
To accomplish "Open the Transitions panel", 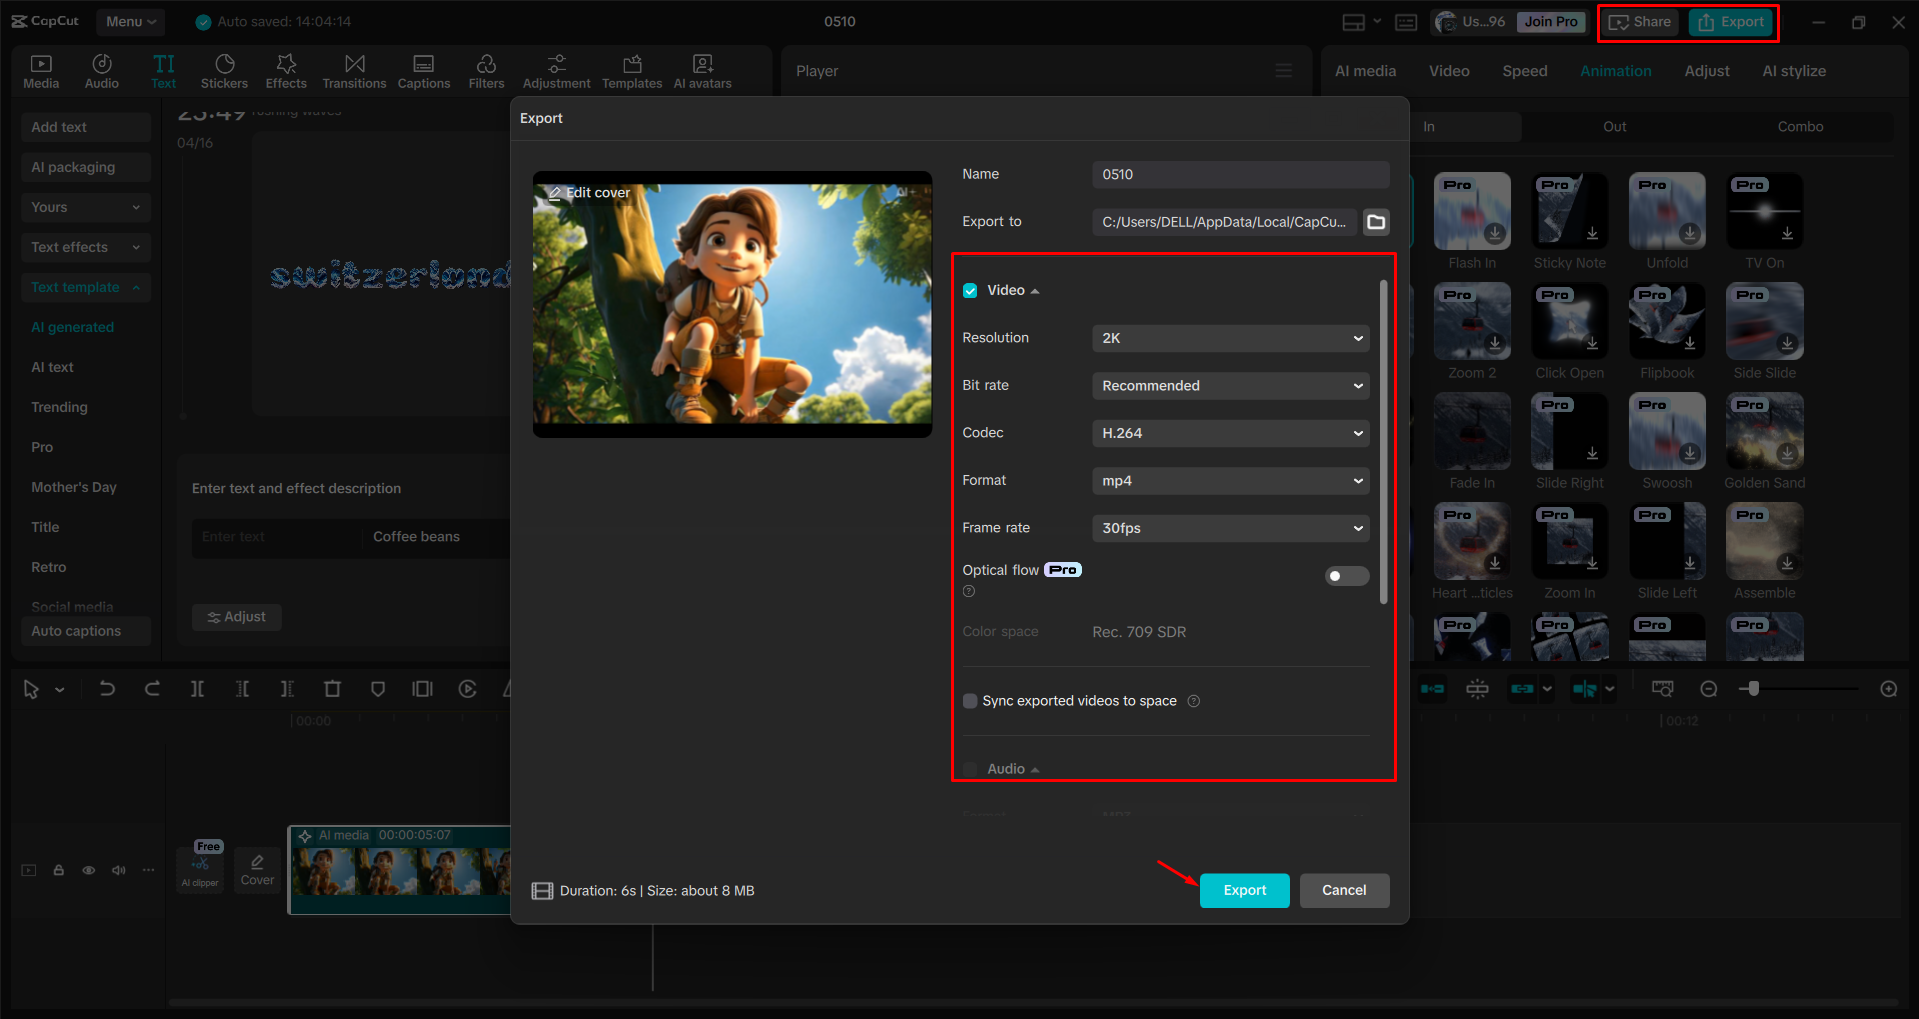I will coord(354,70).
